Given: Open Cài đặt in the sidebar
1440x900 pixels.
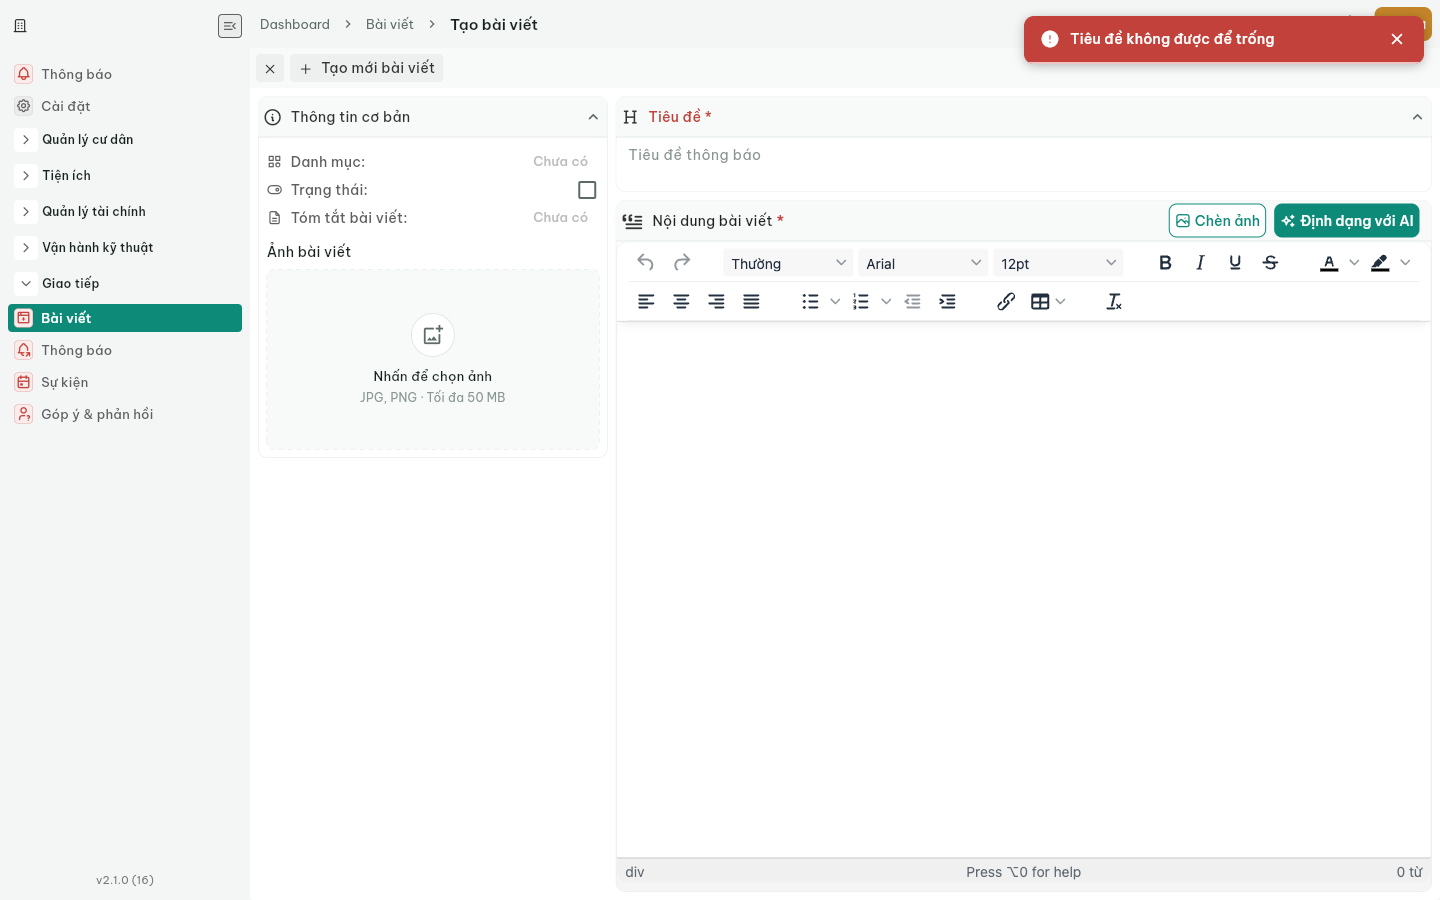Looking at the screenshot, I should [x=125, y=106].
